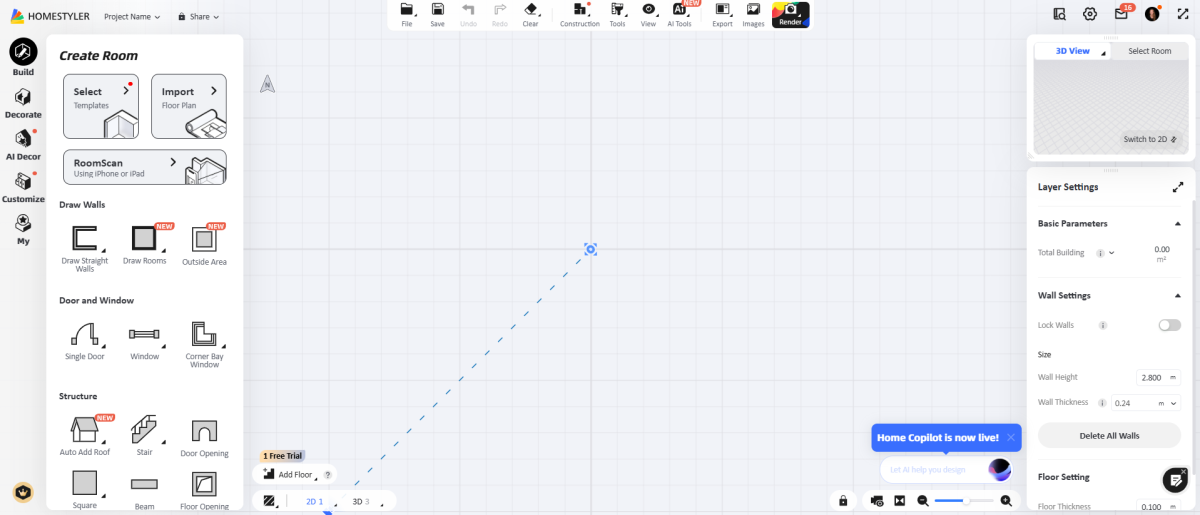Click the Let AI help you design field
Viewport: 1200px width, 515px height.
click(946, 469)
